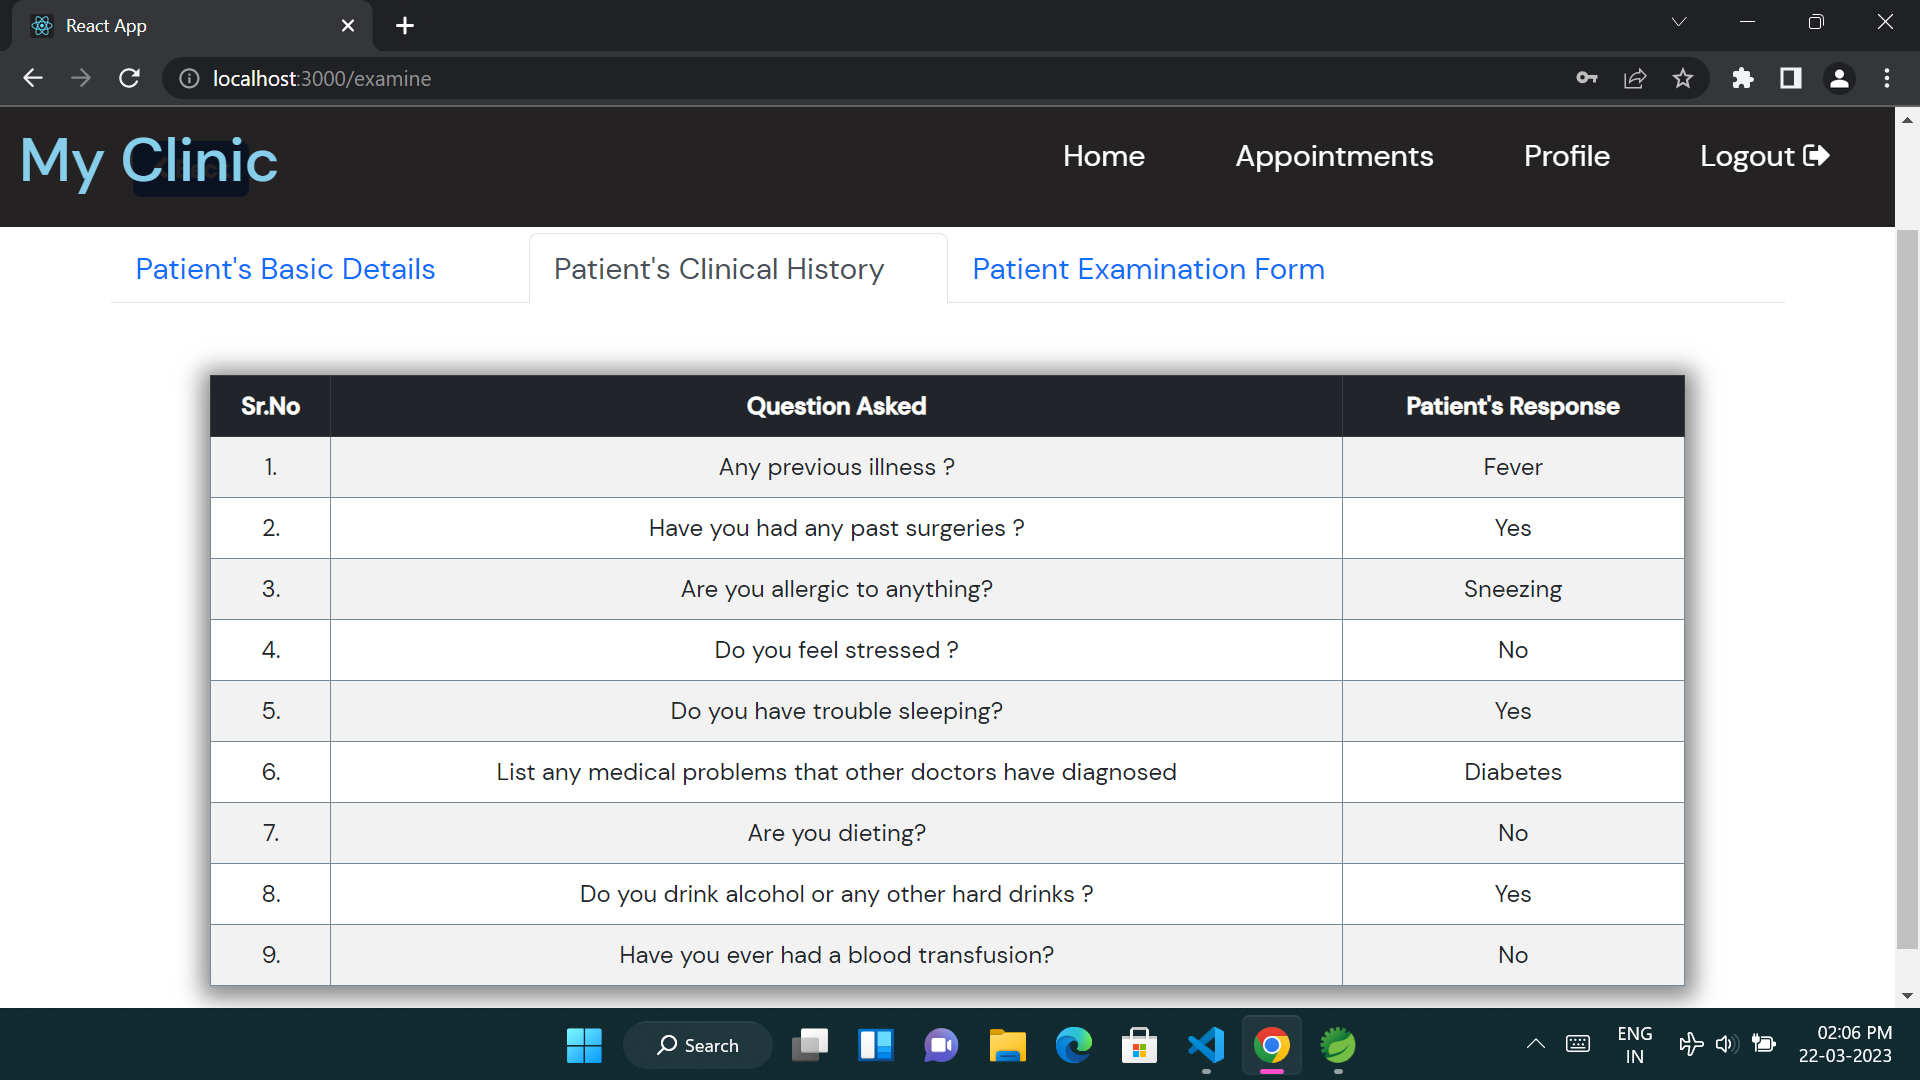Viewport: 1920px width, 1080px height.
Task: Click the browser back navigation arrow
Action: [33, 78]
